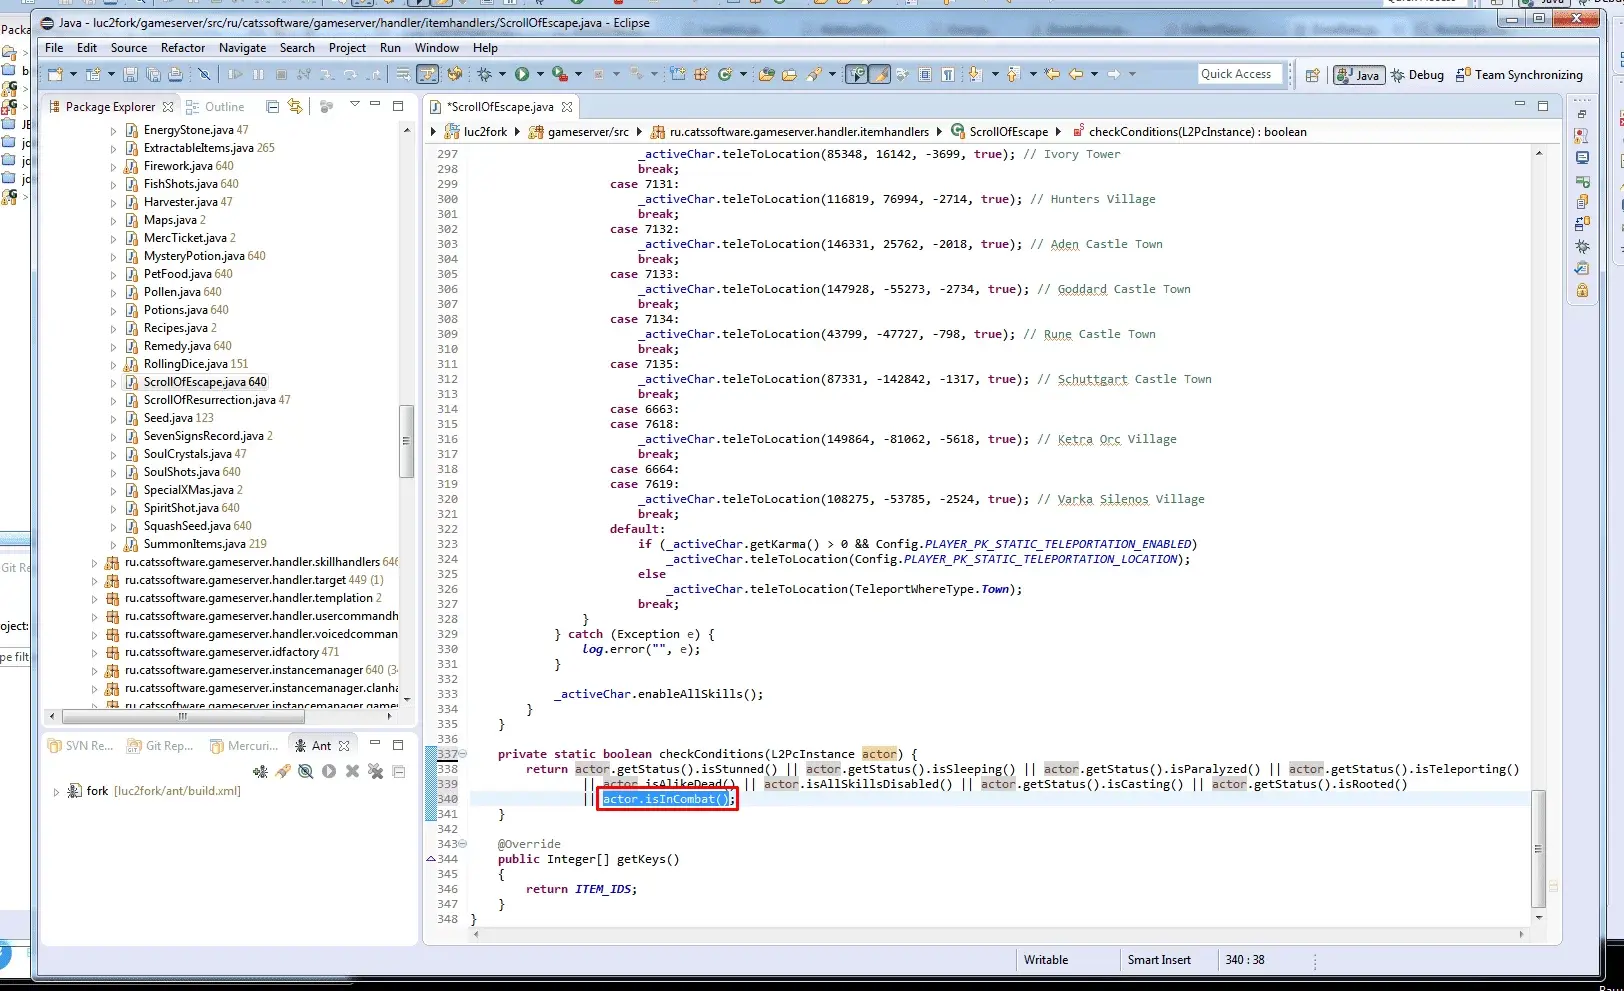Image resolution: width=1624 pixels, height=991 pixels.
Task: Click the Debug bug toolbar icon
Action: pos(484,74)
